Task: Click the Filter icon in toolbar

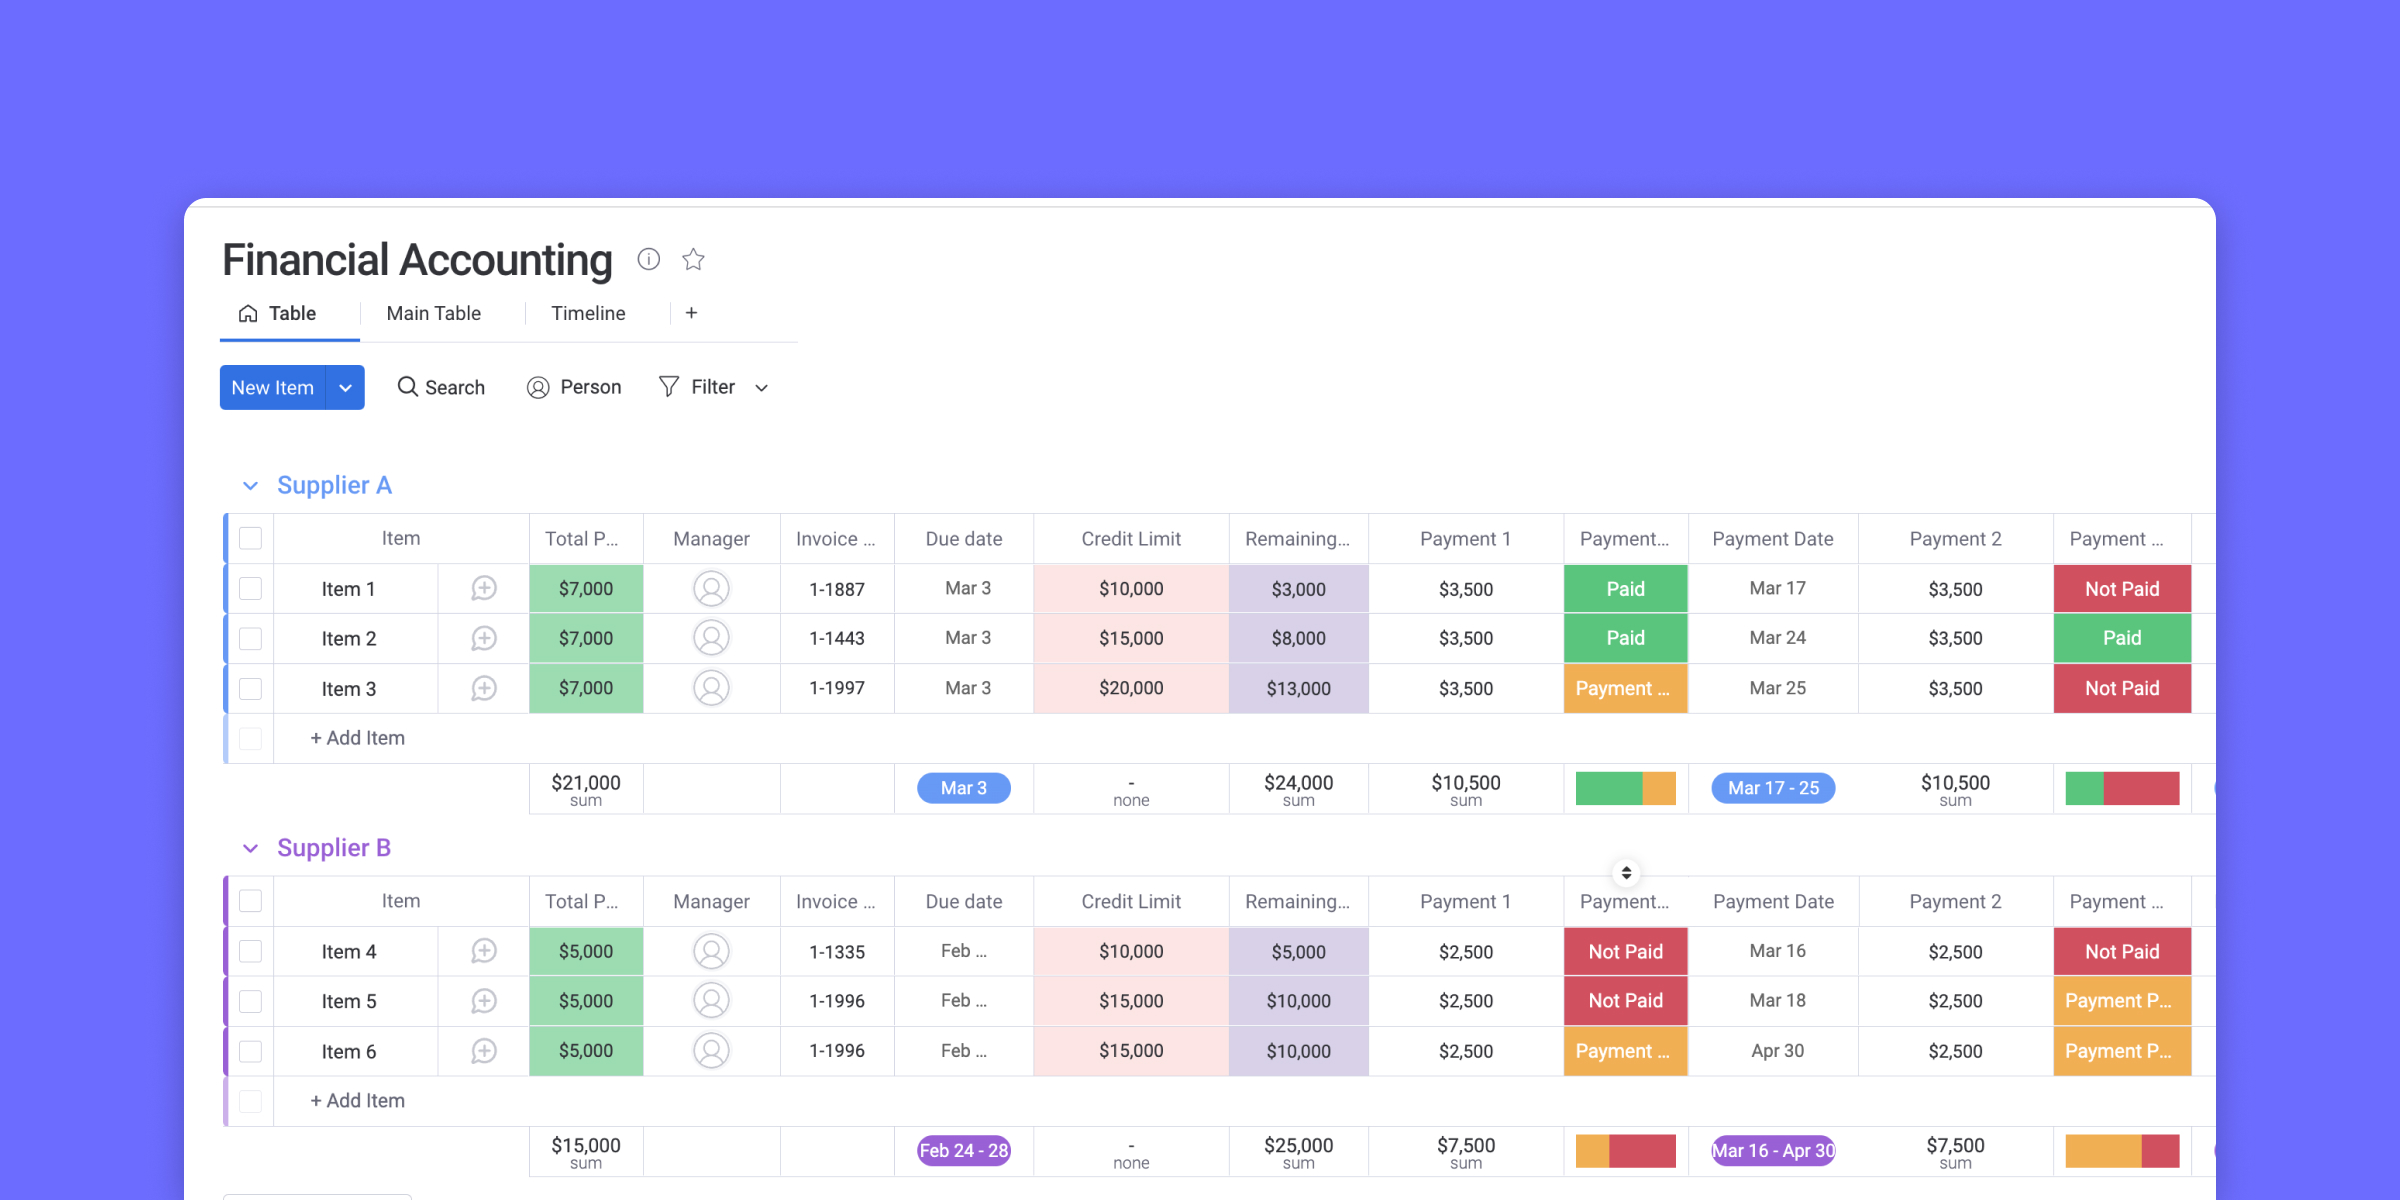Action: click(x=667, y=387)
